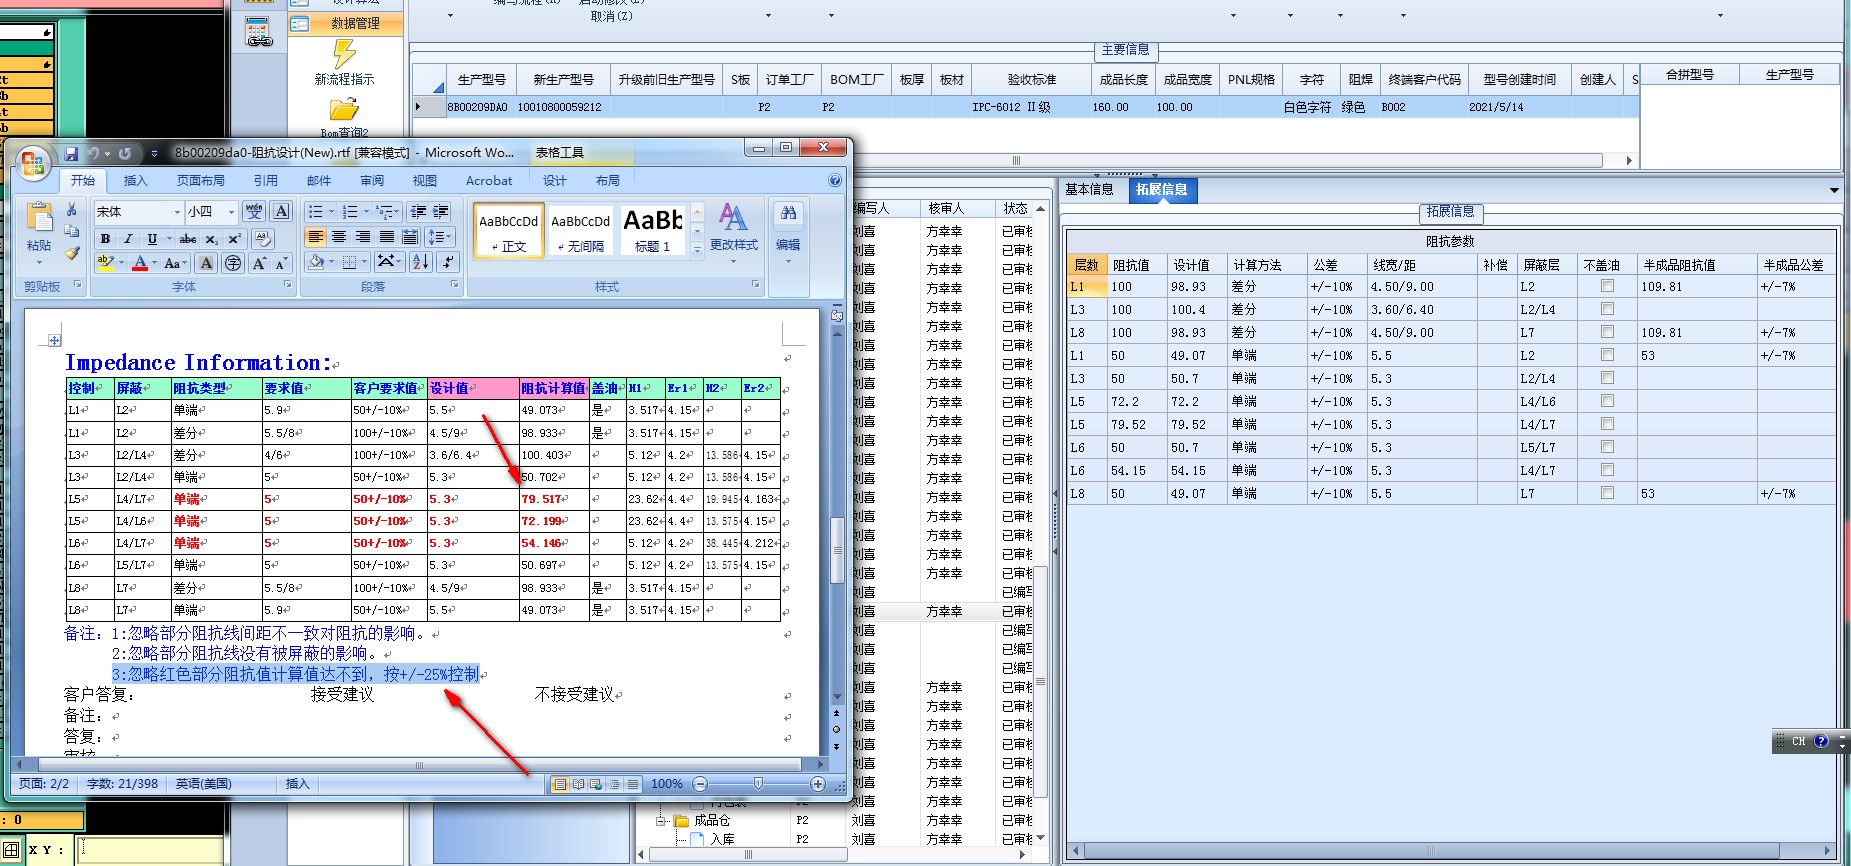Toggle 不盖油 checkbox for L5 72.2 row
This screenshot has height=866, width=1851.
(1607, 401)
